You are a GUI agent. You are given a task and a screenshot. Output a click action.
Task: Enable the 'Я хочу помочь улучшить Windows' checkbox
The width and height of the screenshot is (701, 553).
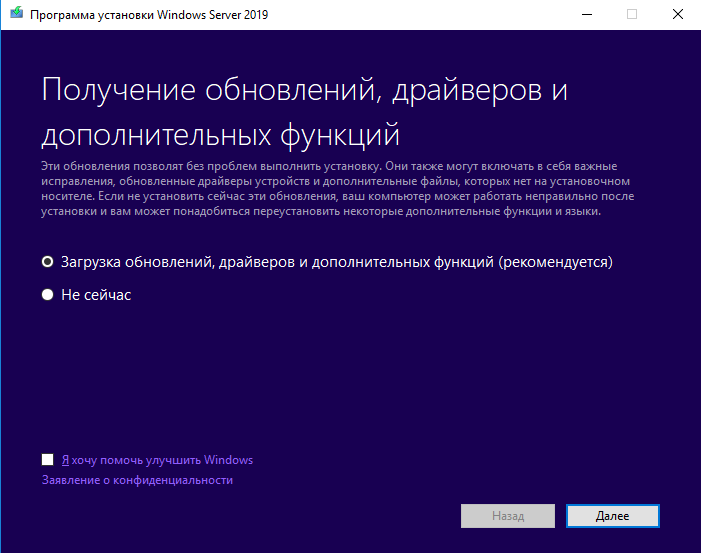48,460
